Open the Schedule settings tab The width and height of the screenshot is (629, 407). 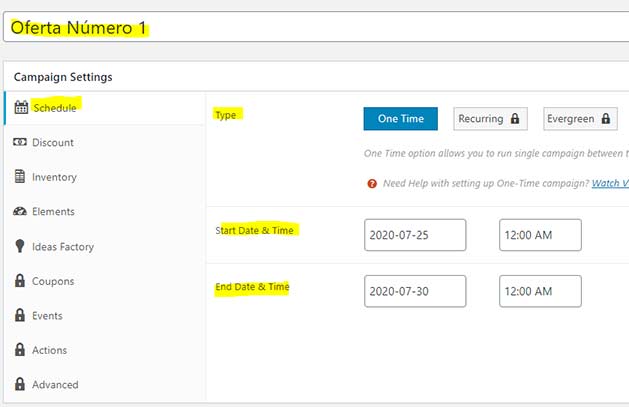(x=104, y=108)
